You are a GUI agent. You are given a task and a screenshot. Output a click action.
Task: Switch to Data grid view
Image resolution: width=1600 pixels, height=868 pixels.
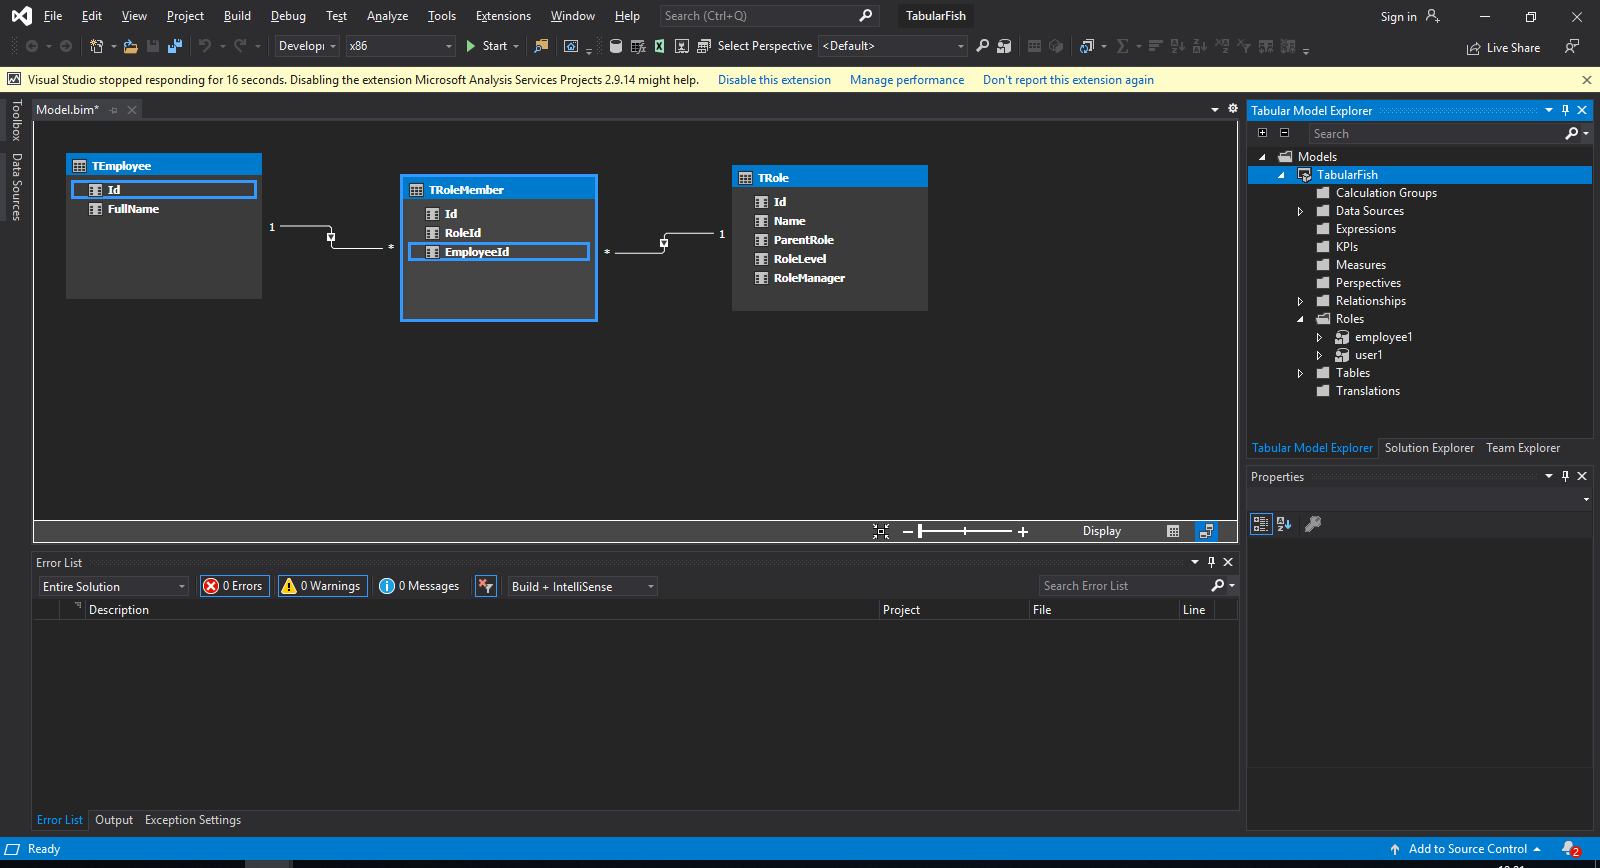(1173, 532)
